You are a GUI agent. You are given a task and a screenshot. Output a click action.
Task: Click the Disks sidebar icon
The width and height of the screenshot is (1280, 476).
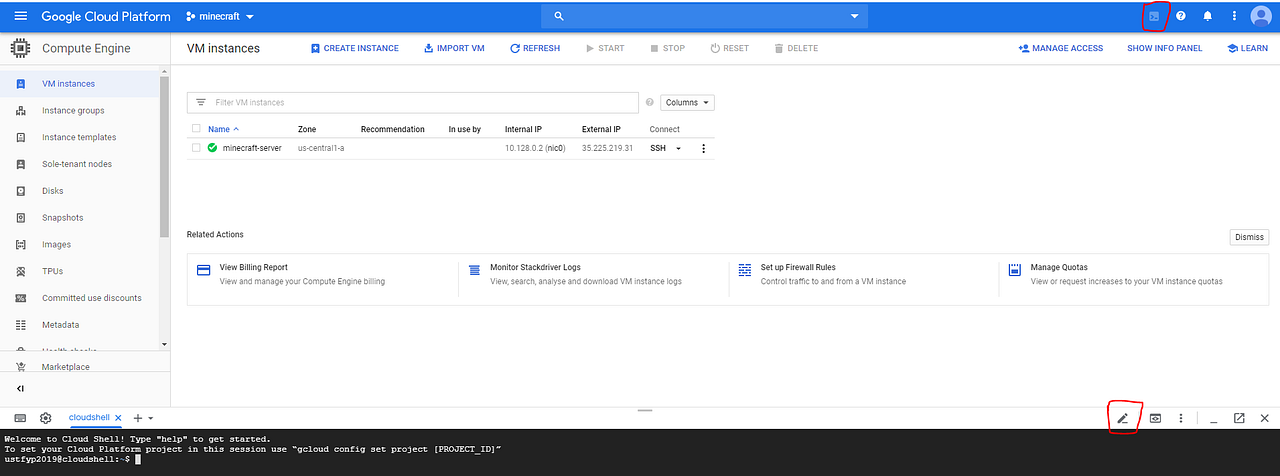(21, 191)
